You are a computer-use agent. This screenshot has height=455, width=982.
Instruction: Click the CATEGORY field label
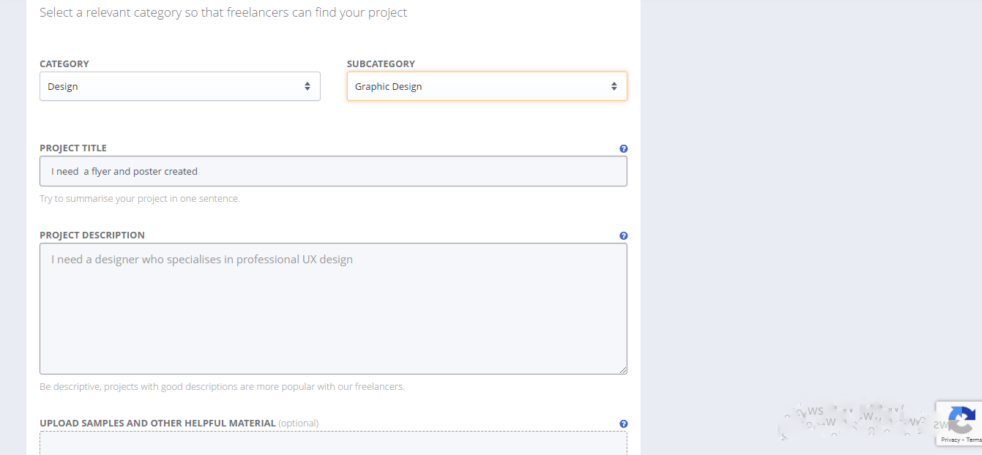pyautogui.click(x=64, y=64)
